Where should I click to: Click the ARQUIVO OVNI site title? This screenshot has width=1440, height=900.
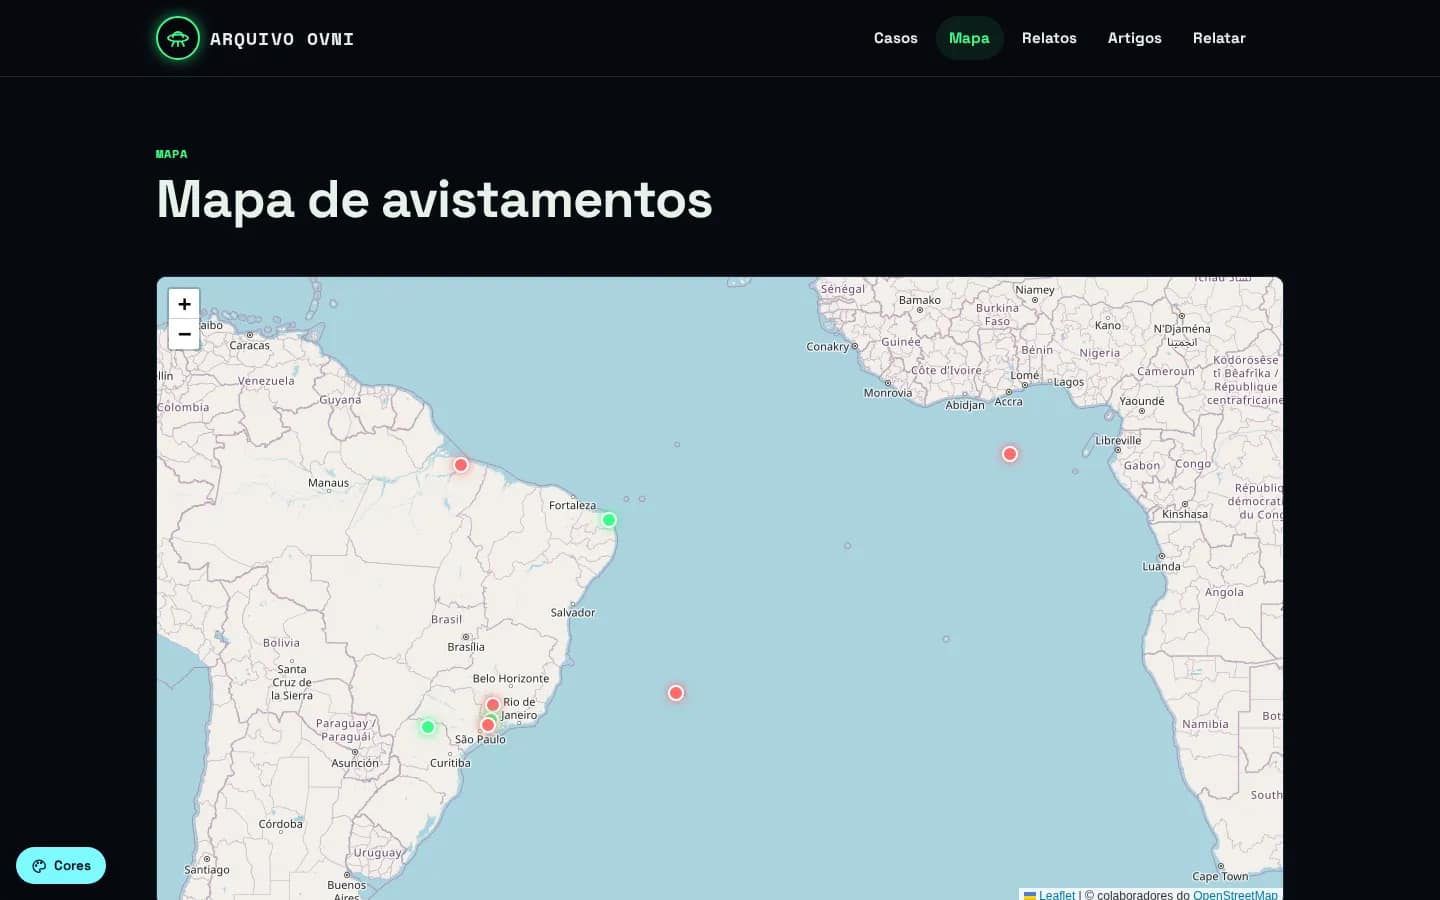pos(282,39)
